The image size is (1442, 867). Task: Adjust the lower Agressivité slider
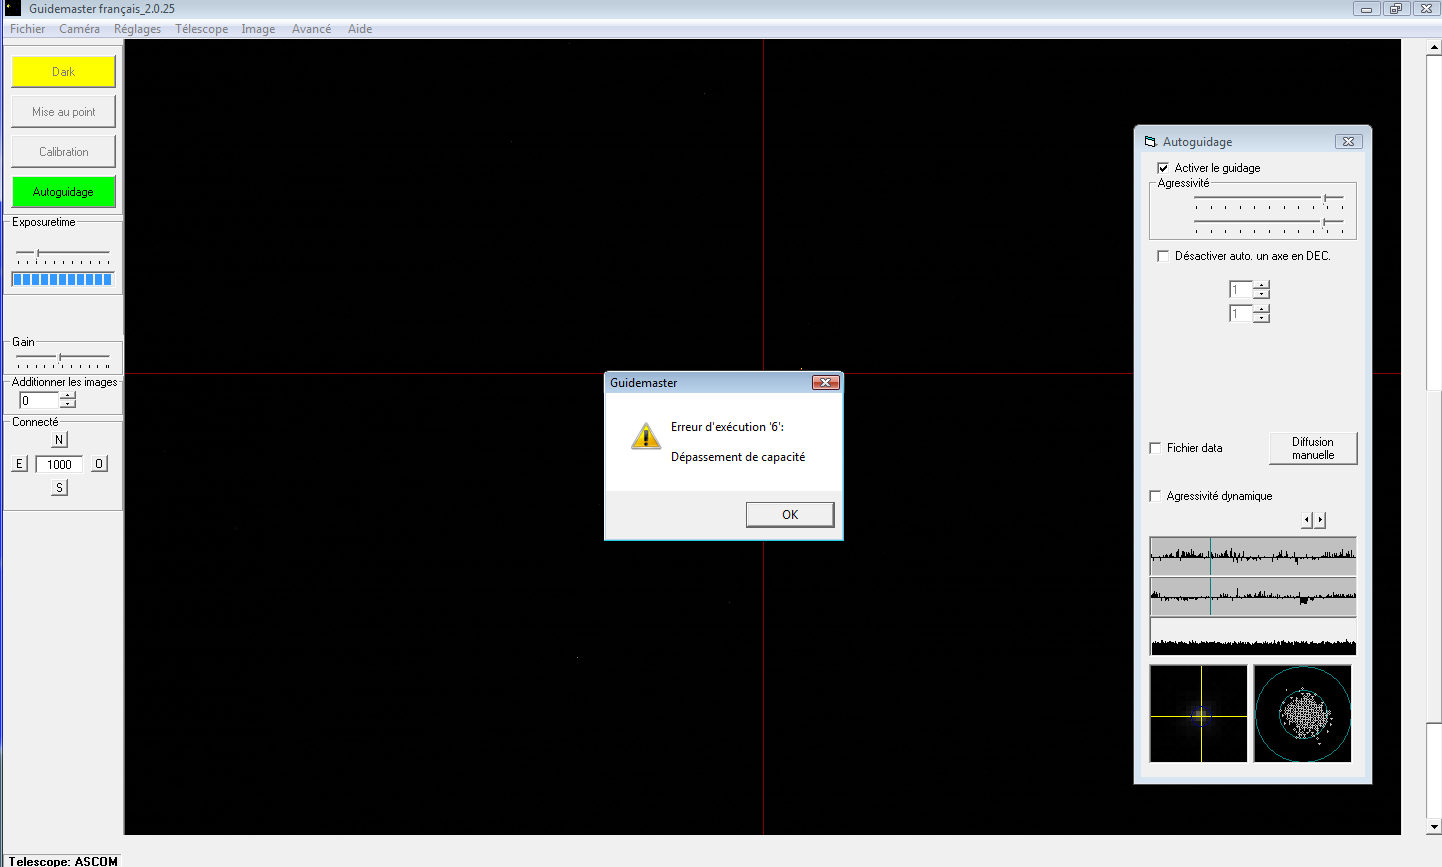(x=1269, y=224)
